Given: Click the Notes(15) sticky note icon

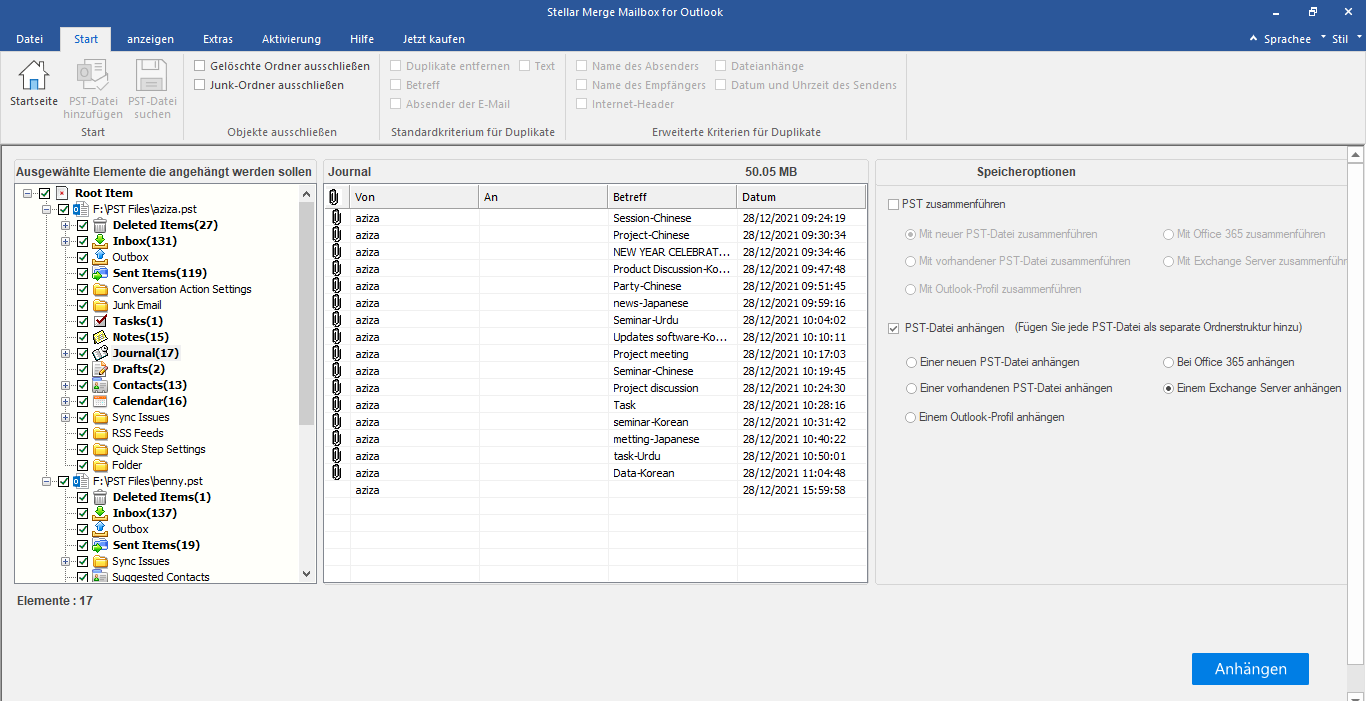Looking at the screenshot, I should (100, 337).
